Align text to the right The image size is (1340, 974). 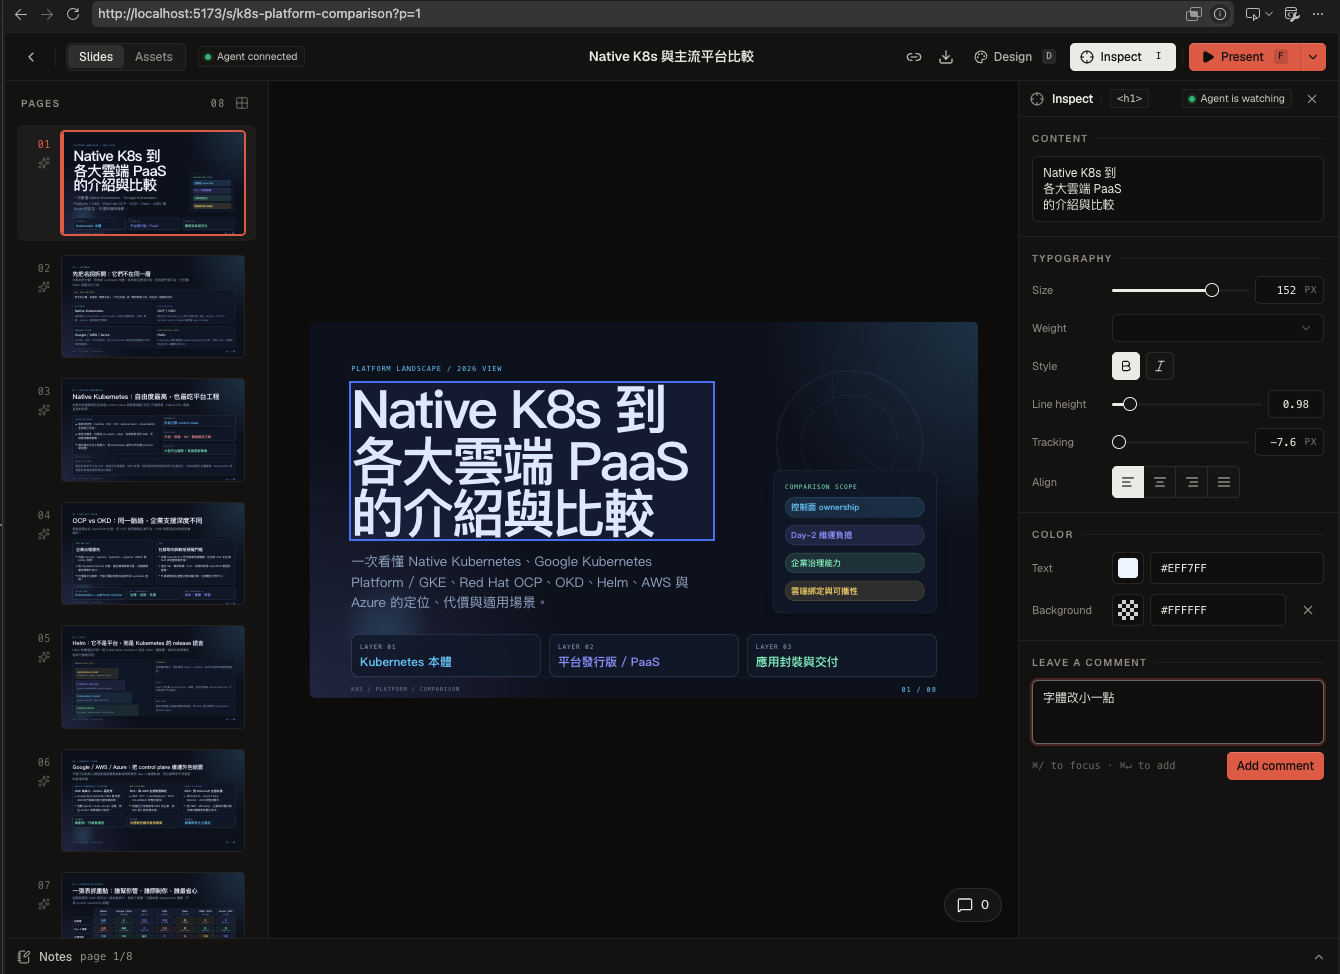(1192, 482)
